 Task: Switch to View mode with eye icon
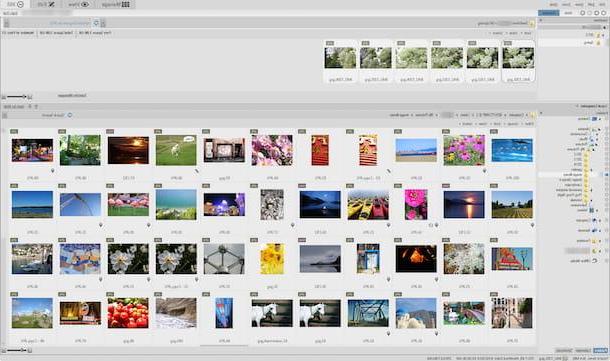point(78,4)
